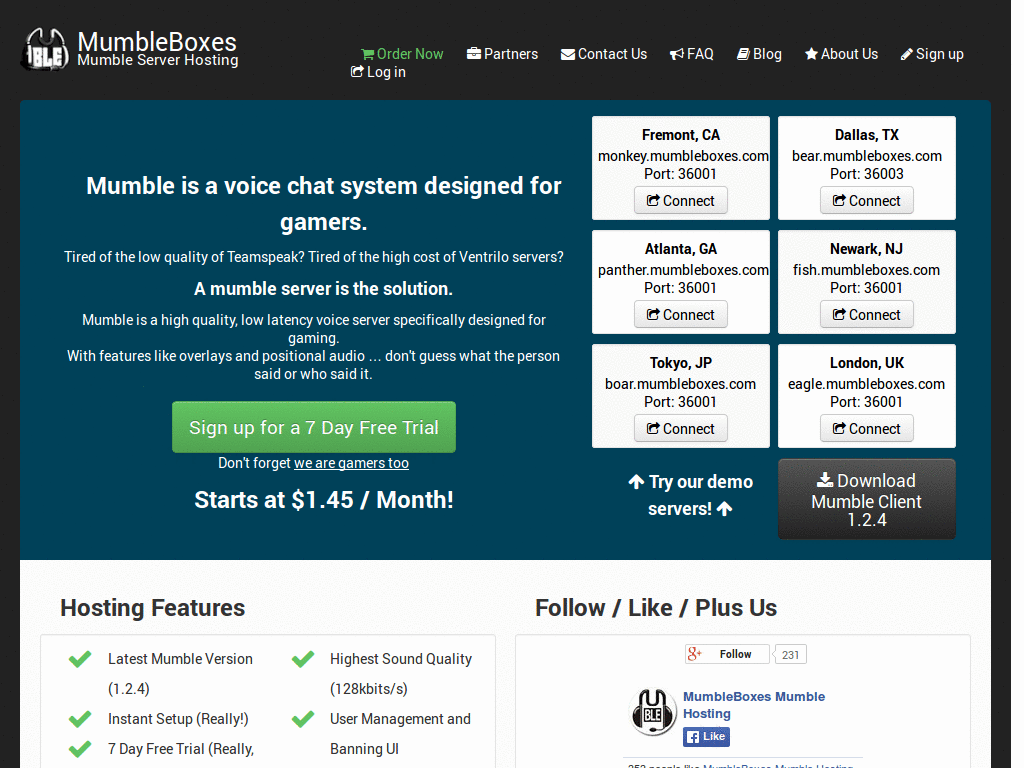Click the star icon beside About Us
Image resolution: width=1024 pixels, height=768 pixels.
pyautogui.click(x=811, y=54)
